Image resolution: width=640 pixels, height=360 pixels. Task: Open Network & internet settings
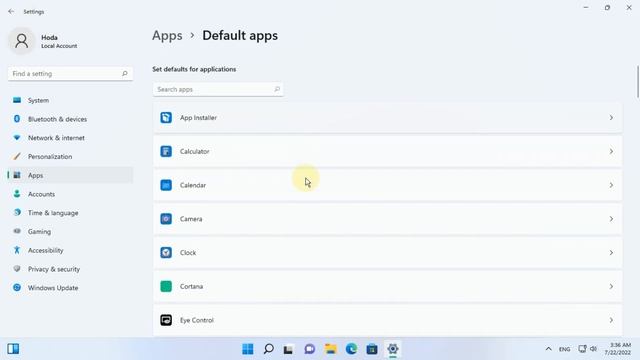pos(70,138)
